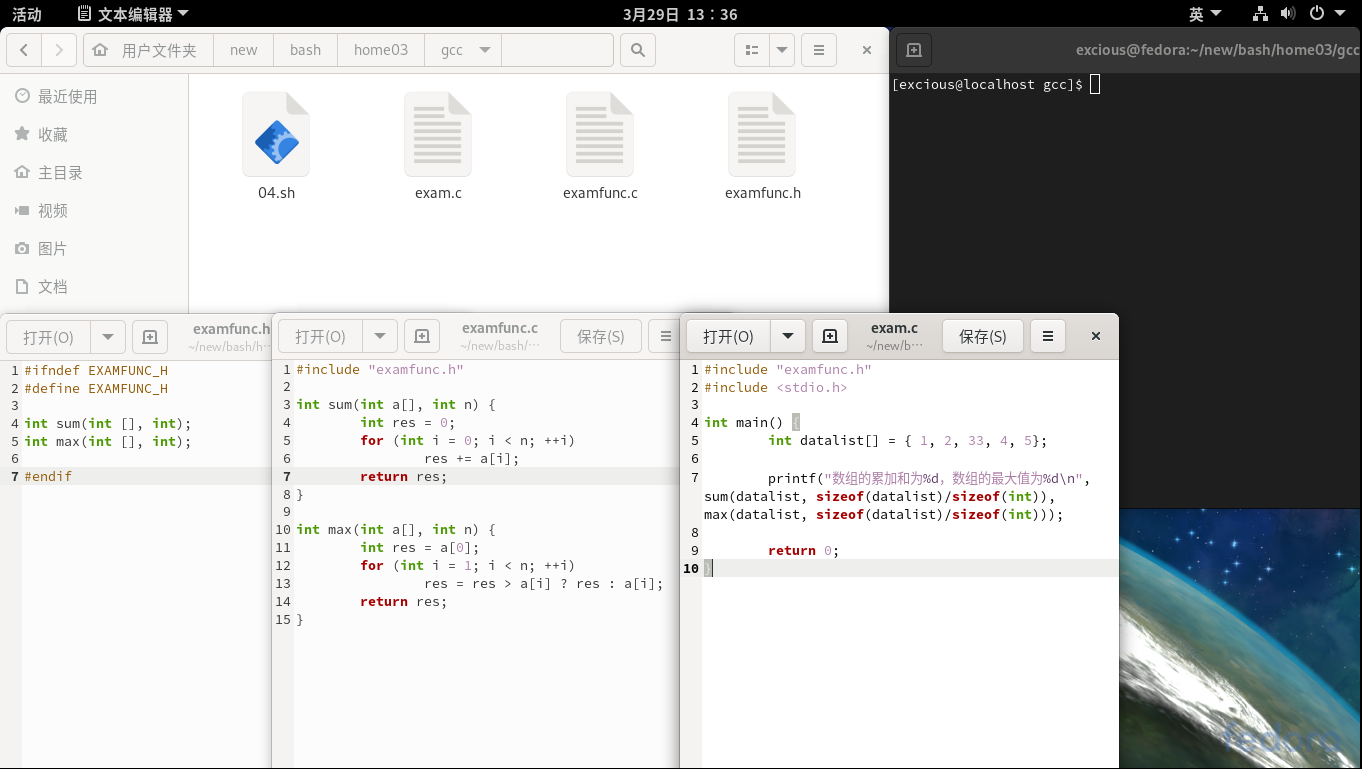Create new document in exam.c editor

pos(830,336)
